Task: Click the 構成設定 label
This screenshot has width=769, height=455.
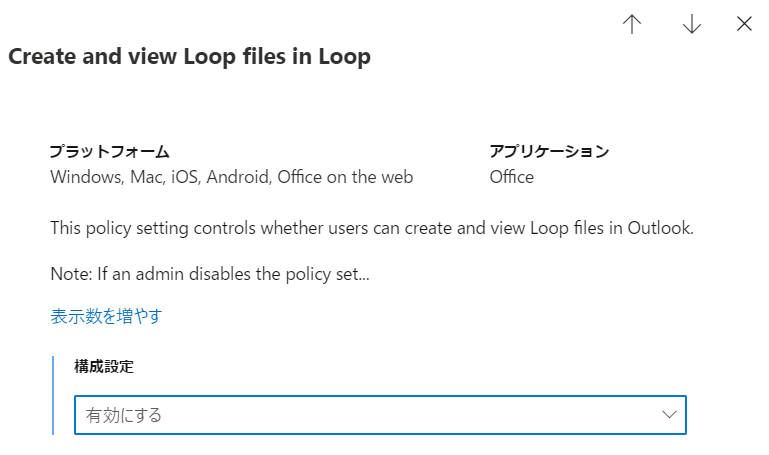Action: [x=104, y=366]
